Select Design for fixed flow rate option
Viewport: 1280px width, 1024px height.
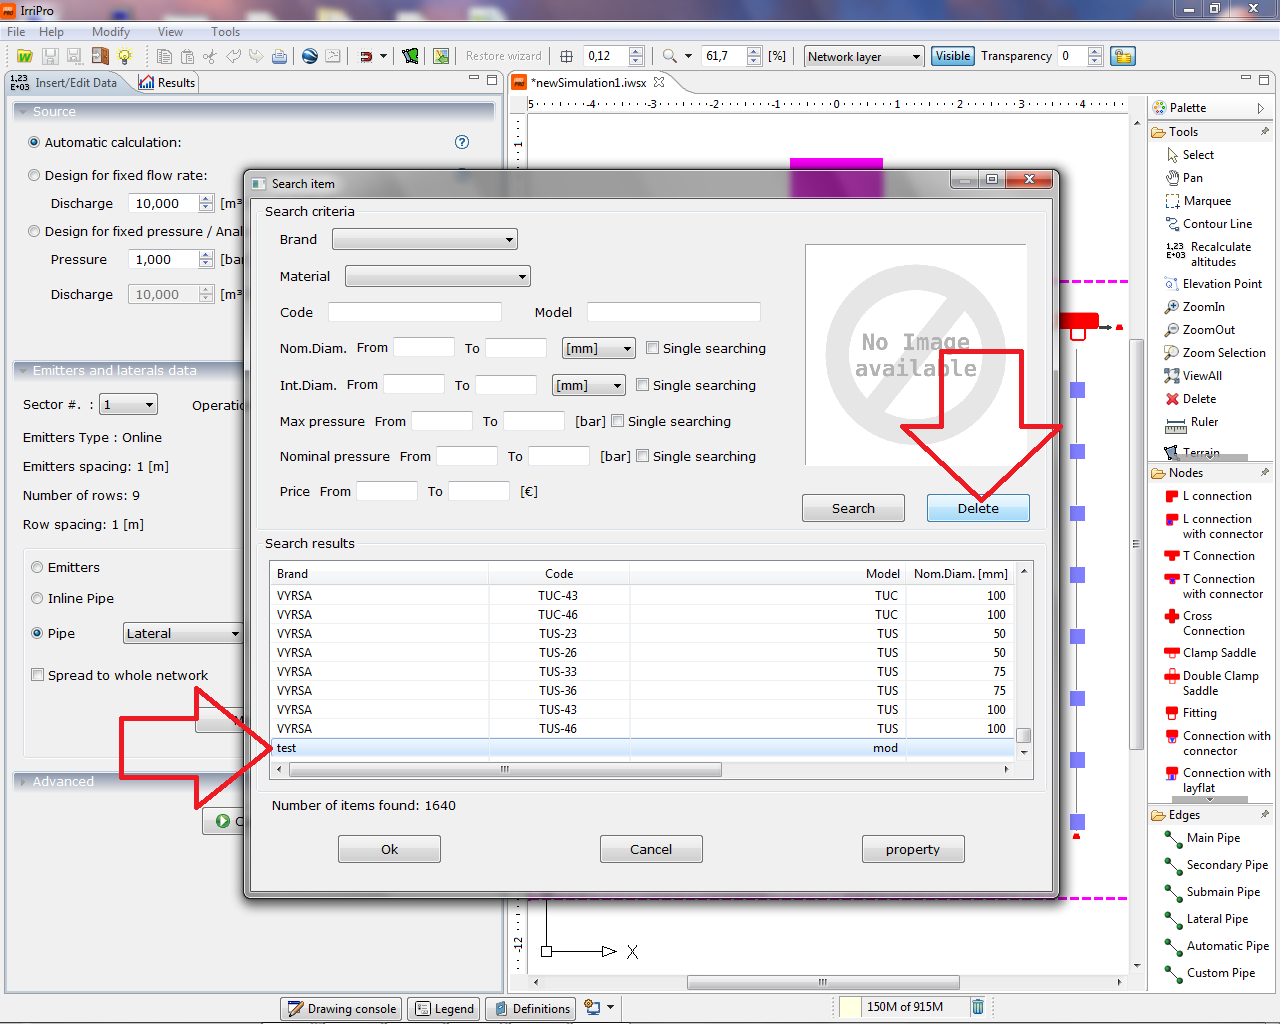(x=35, y=175)
